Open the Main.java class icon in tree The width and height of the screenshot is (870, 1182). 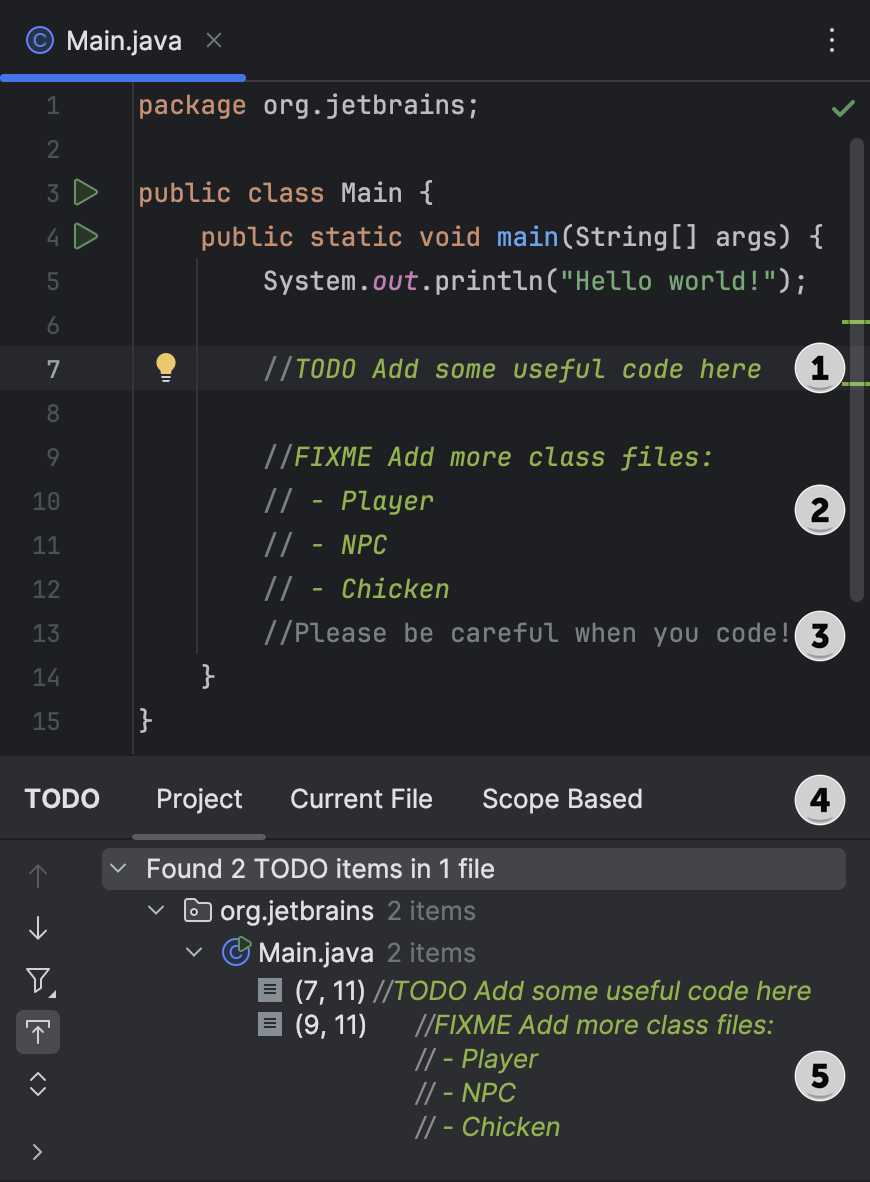[x=234, y=952]
